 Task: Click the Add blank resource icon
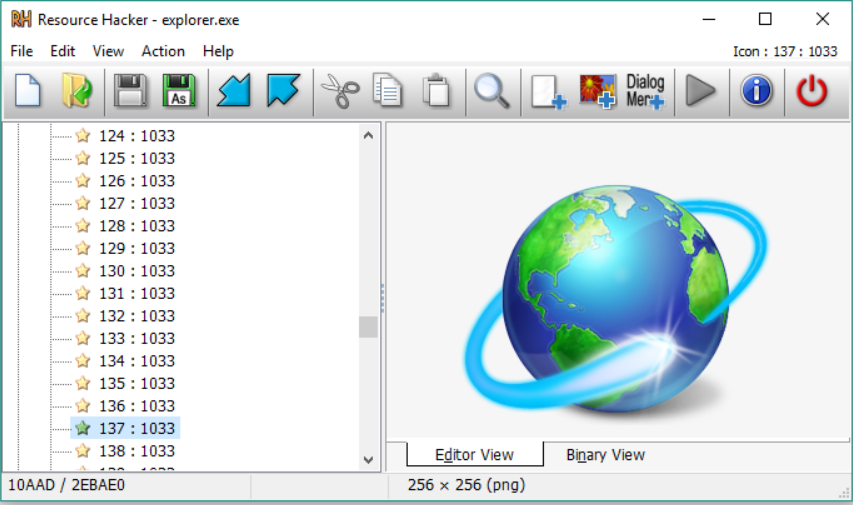click(548, 91)
